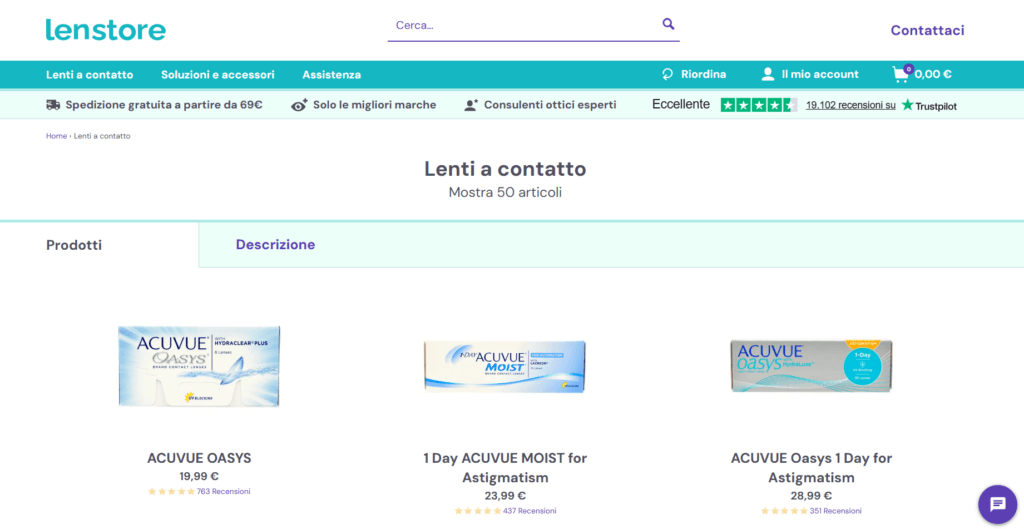Click the cart total 0,00 €

pos(933,74)
